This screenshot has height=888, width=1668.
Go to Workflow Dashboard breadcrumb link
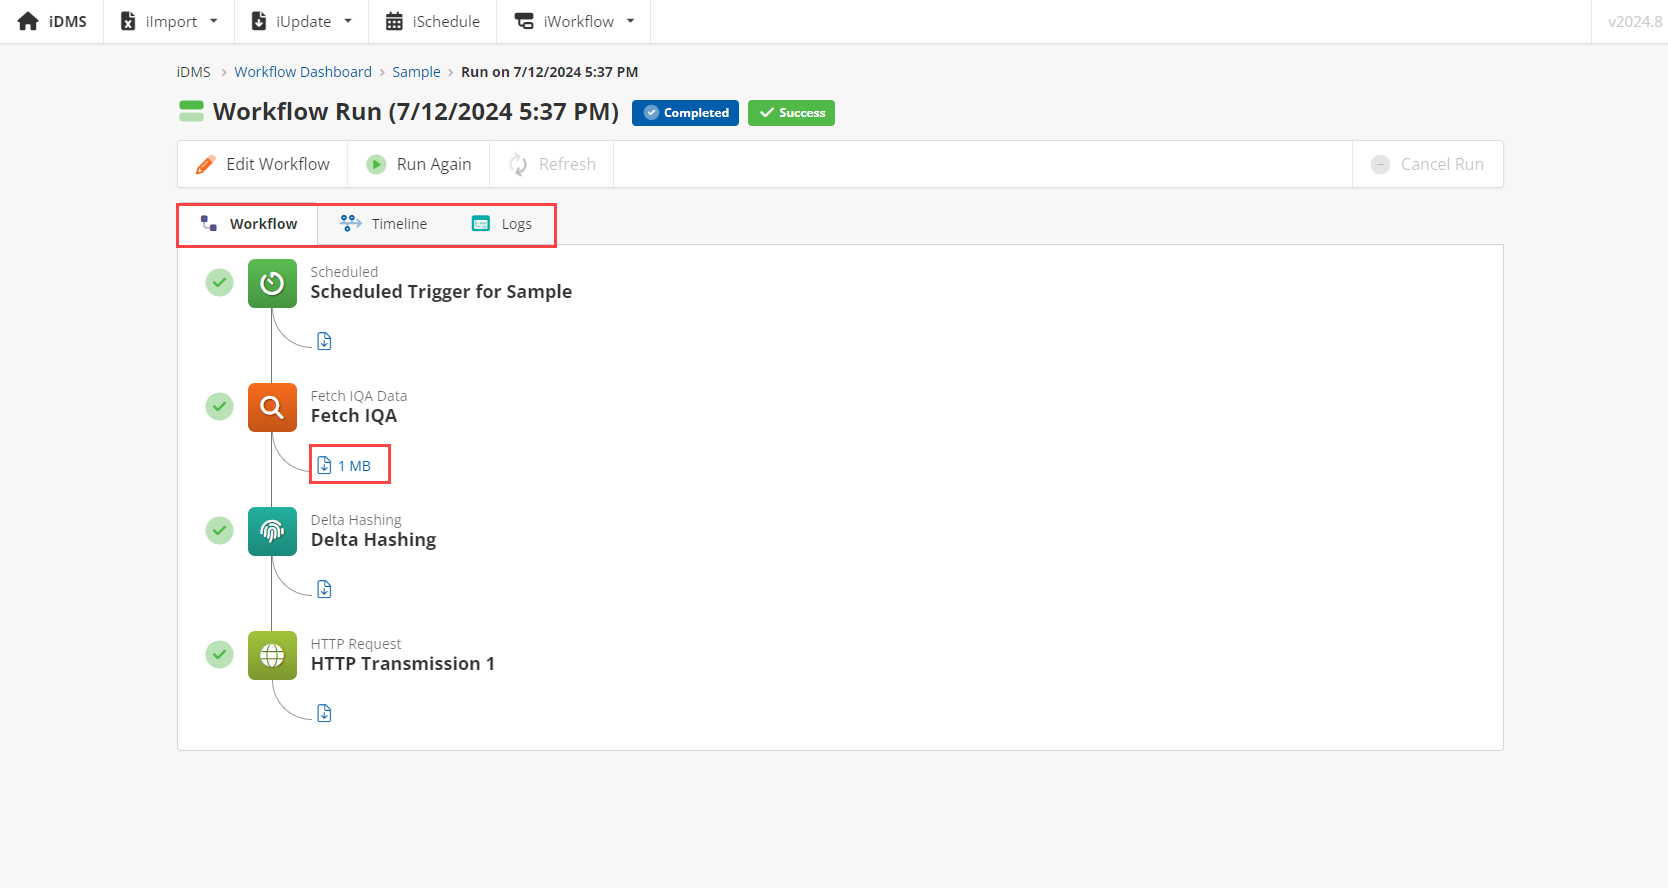(x=303, y=72)
